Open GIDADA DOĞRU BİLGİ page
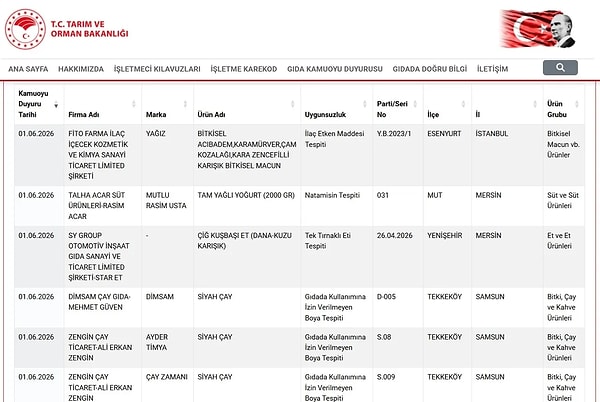Viewport: 600px width, 402px height. (x=430, y=69)
